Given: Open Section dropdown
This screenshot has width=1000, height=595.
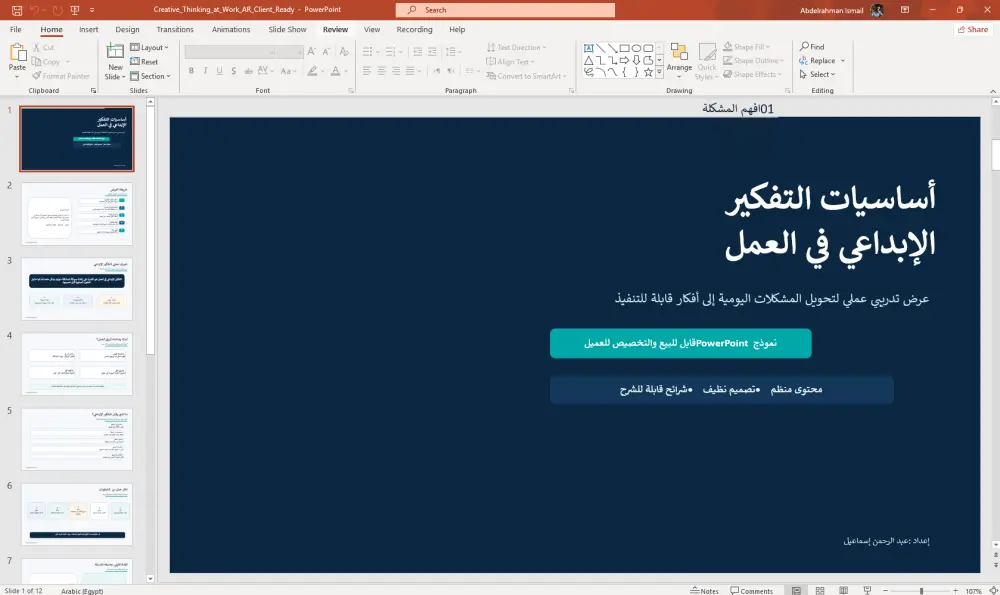Looking at the screenshot, I should click(x=151, y=76).
